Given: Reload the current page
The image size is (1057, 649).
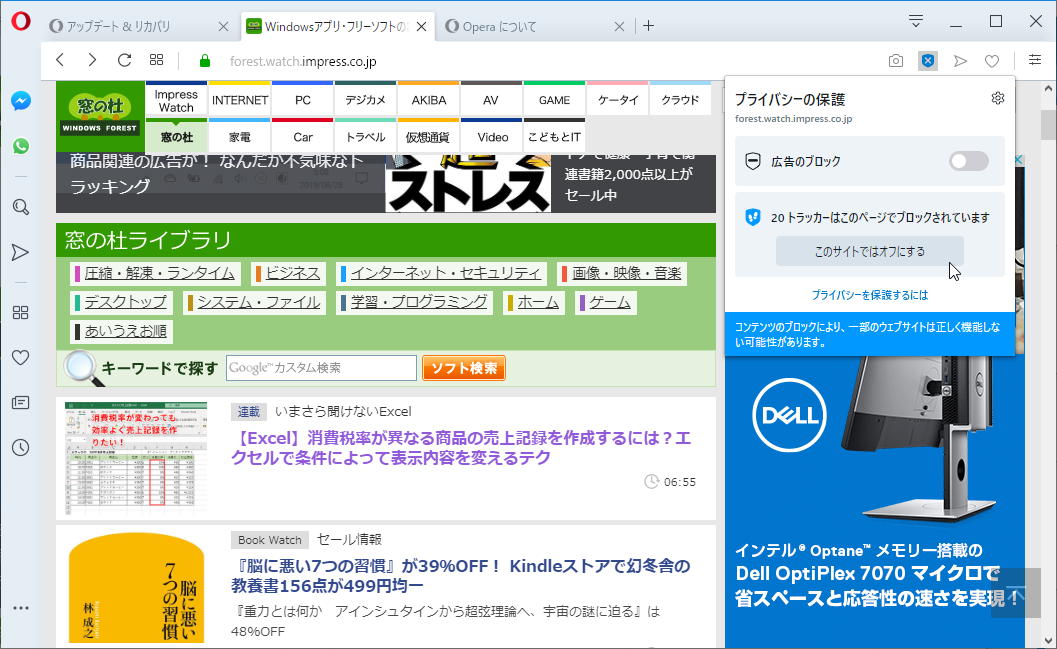Looking at the screenshot, I should tap(123, 60).
